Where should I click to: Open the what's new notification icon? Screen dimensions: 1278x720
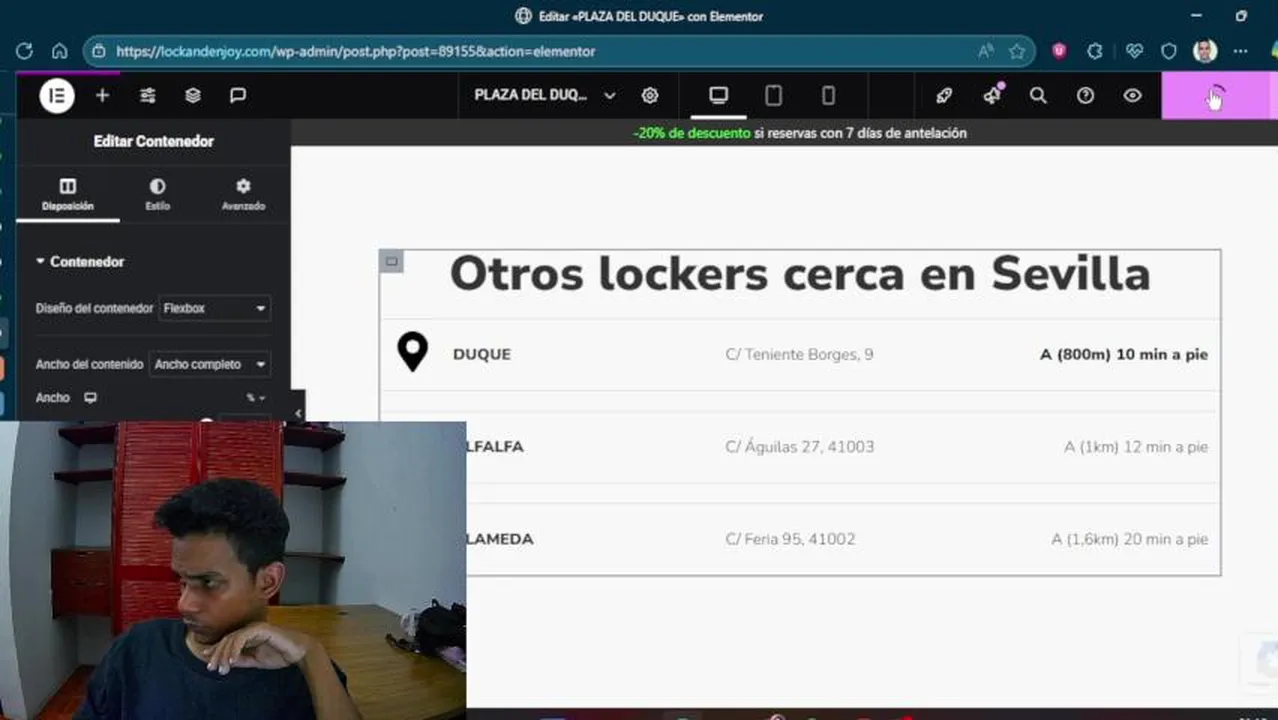[x=992, y=95]
